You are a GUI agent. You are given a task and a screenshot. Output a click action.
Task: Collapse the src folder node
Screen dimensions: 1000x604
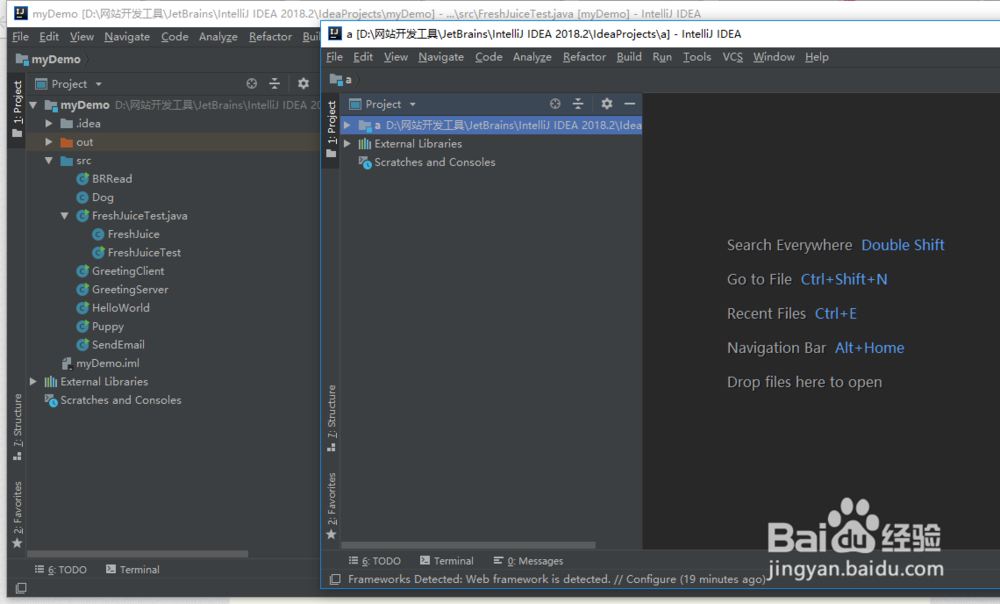49,161
